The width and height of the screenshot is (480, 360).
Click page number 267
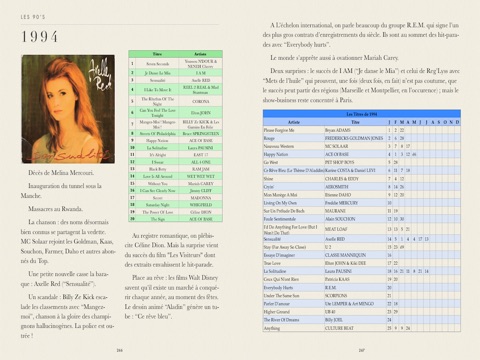click(x=362, y=350)
